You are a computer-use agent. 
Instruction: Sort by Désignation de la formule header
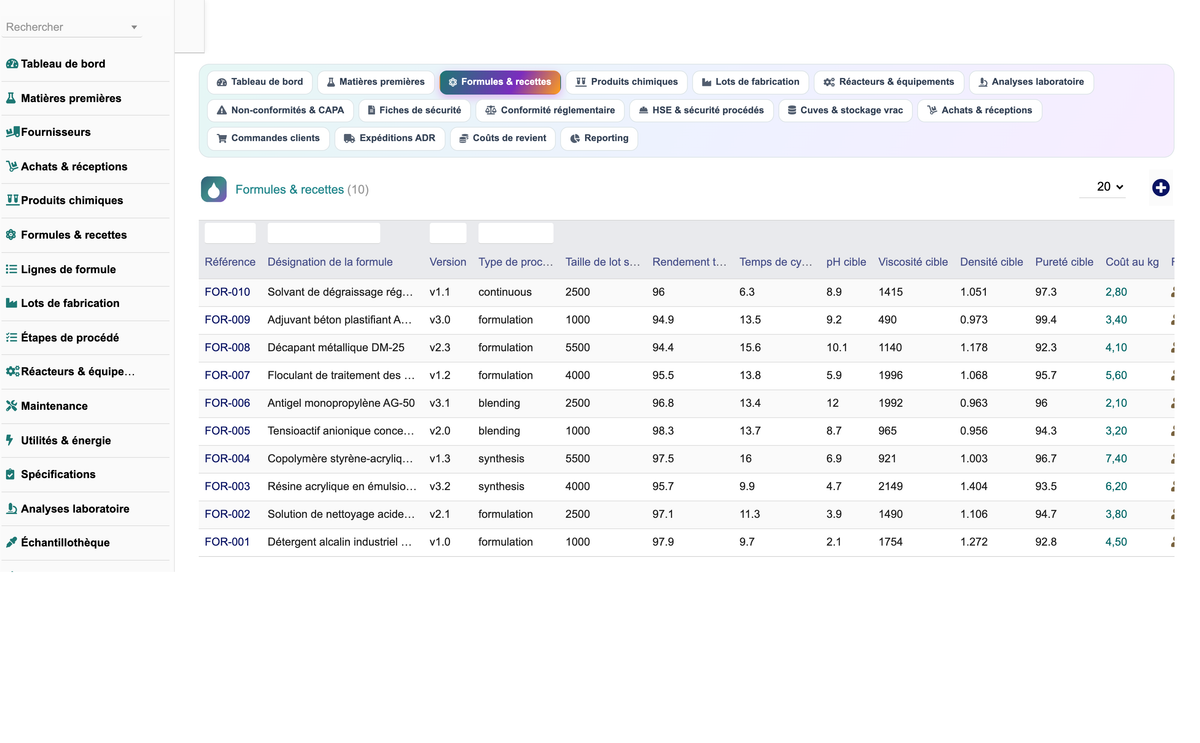[x=330, y=262]
